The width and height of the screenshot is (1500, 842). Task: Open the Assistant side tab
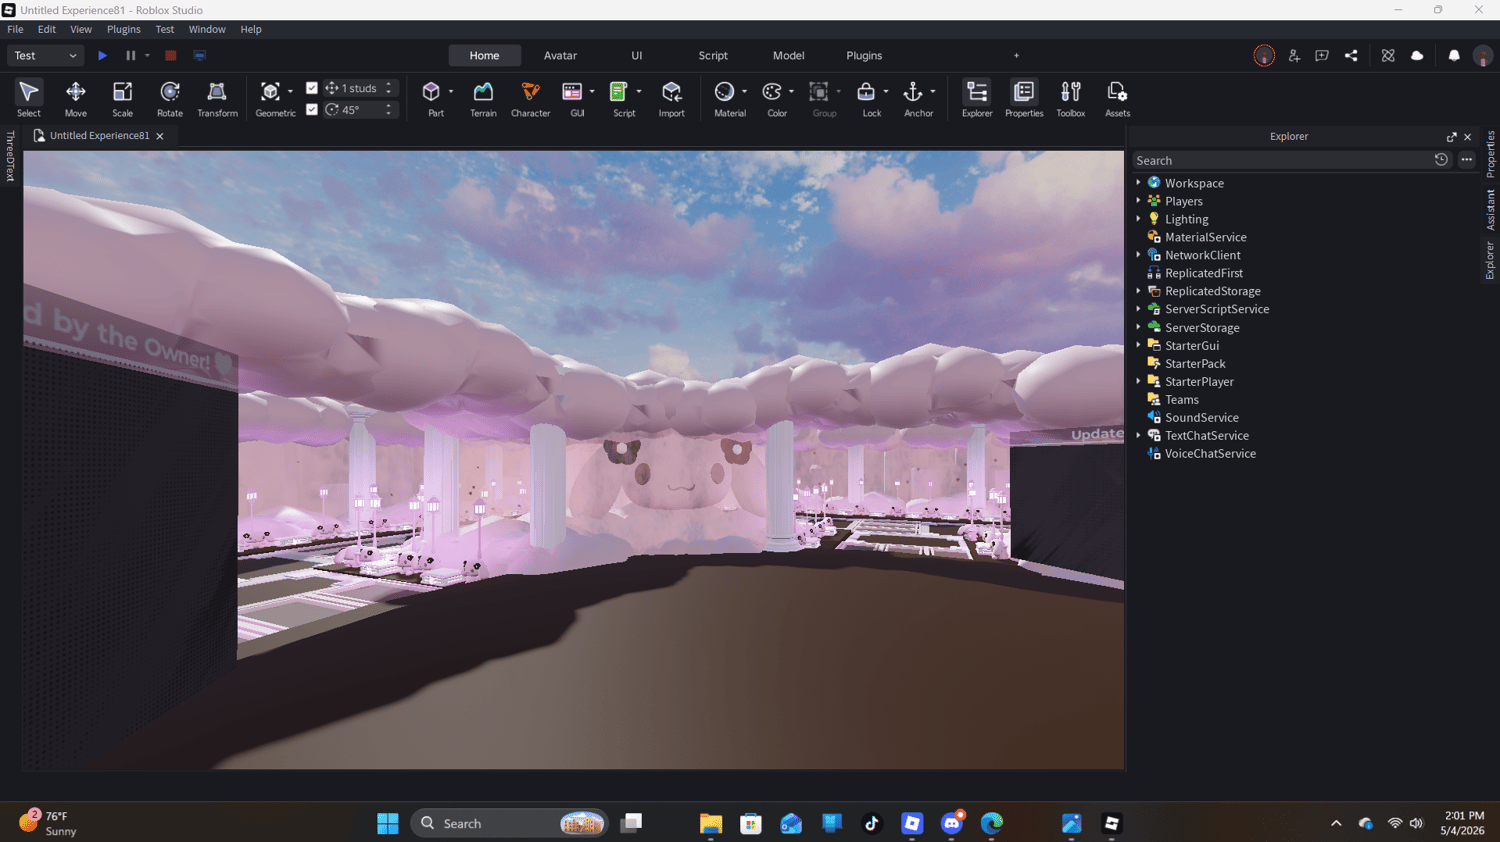tap(1490, 210)
